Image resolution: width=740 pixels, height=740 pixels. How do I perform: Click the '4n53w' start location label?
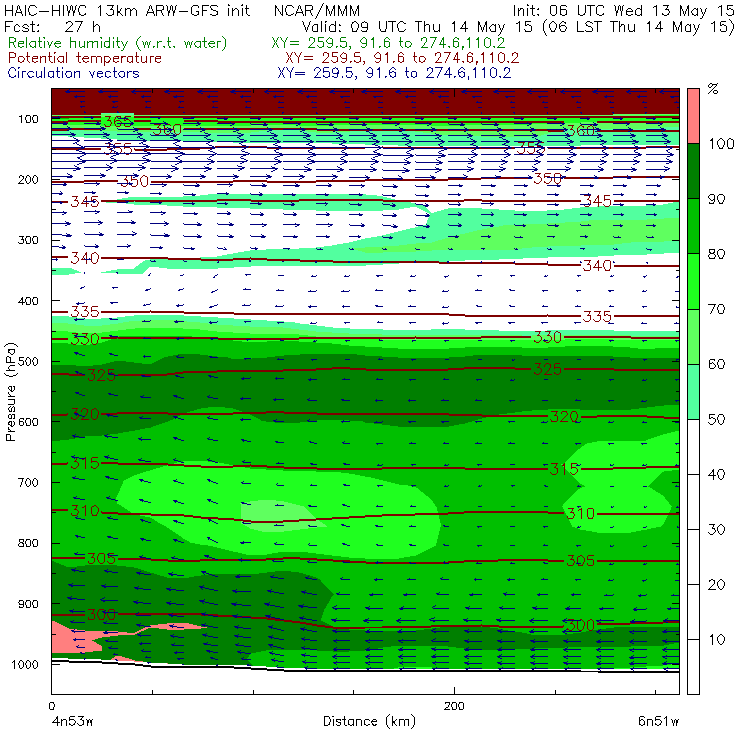pyautogui.click(x=72, y=722)
